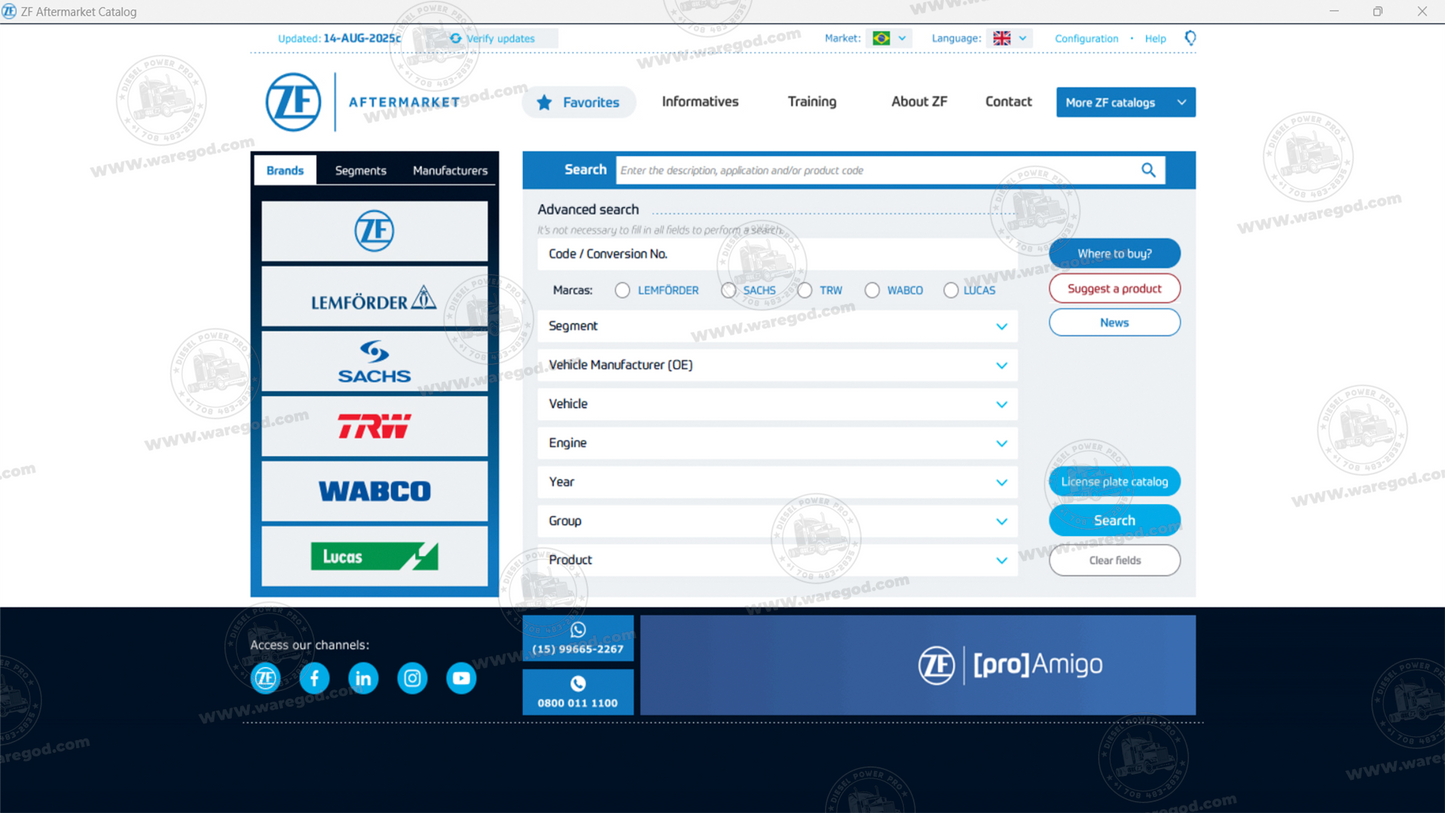1445x813 pixels.
Task: Select the WABCO radio button
Action: click(x=872, y=290)
